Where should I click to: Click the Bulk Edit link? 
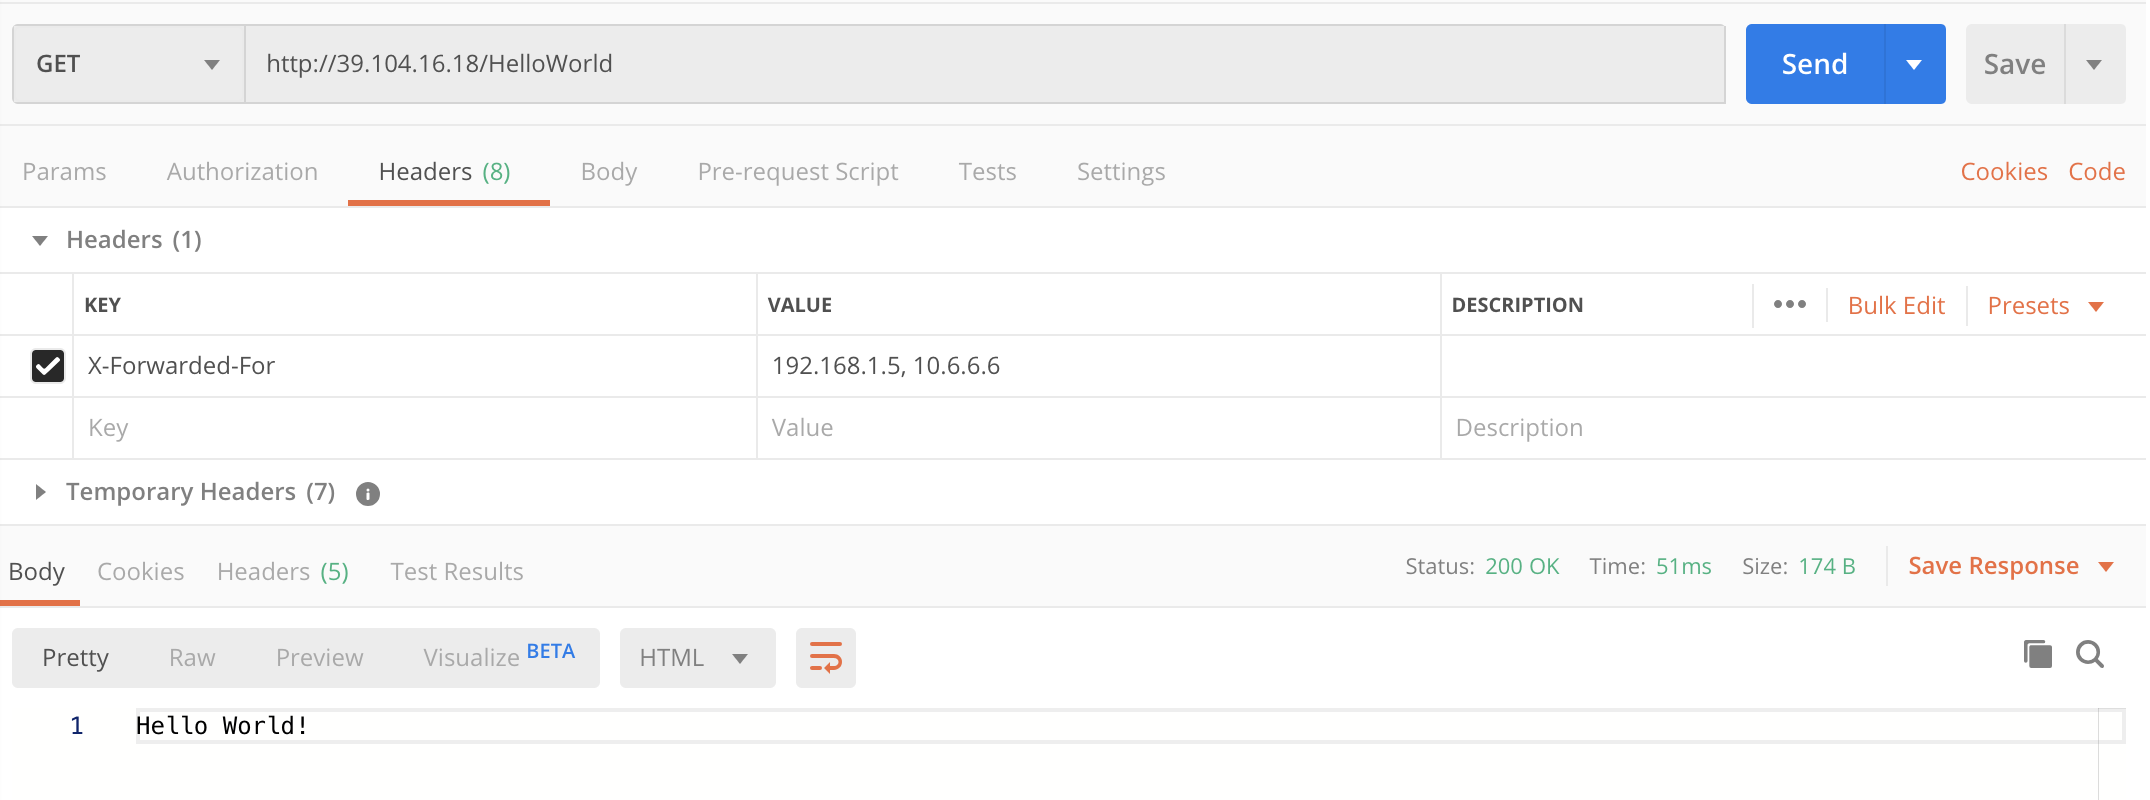pos(1896,306)
